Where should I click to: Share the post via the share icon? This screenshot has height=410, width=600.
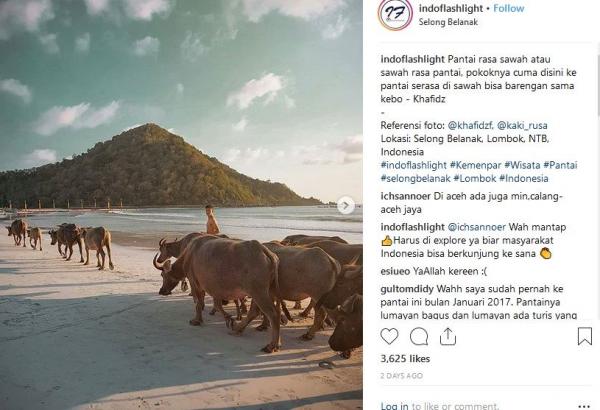(x=448, y=337)
